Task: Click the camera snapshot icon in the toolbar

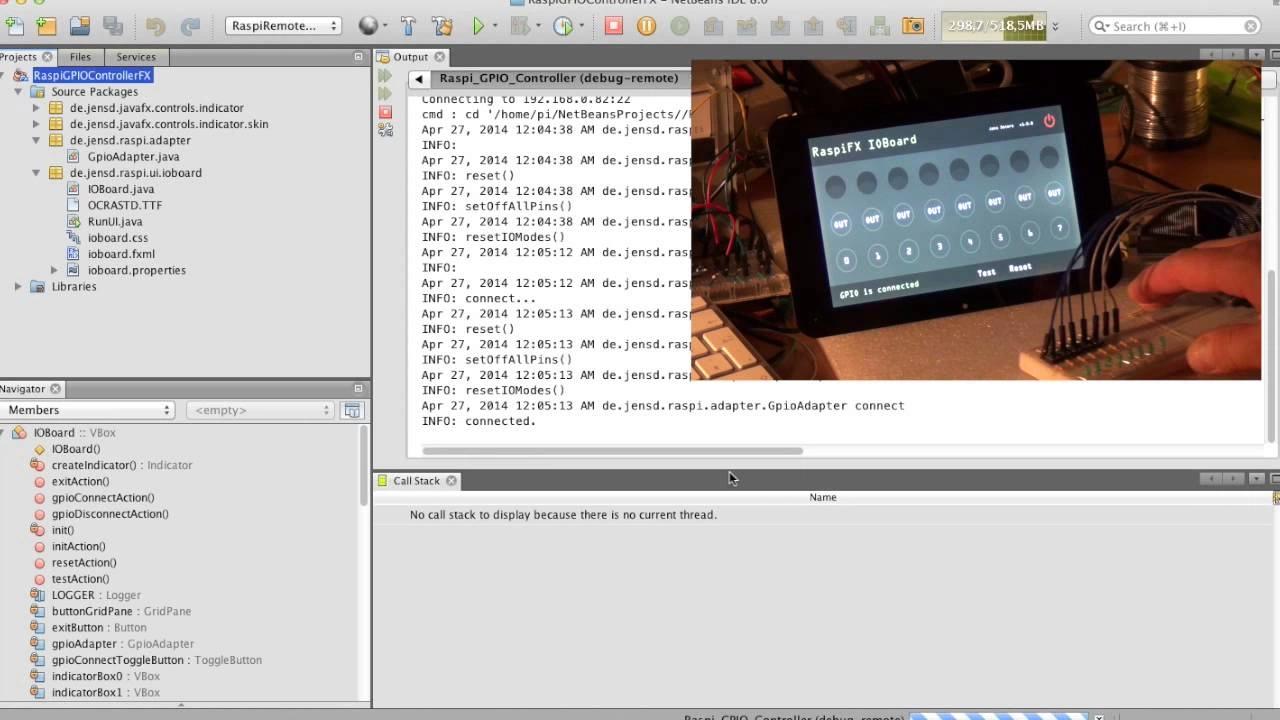Action: (912, 26)
